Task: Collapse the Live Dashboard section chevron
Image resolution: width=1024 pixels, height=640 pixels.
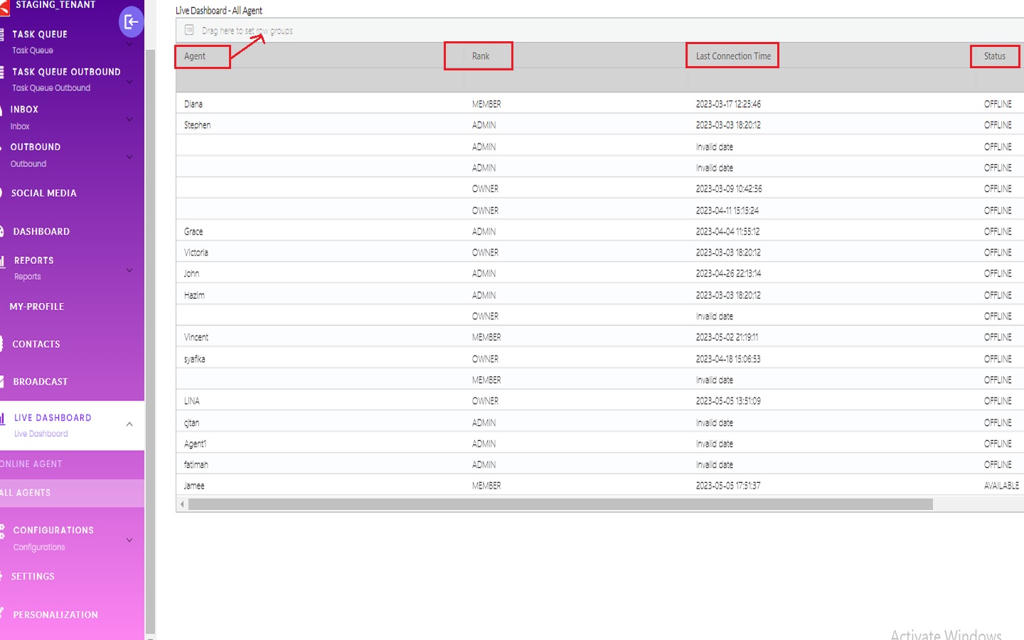Action: [x=129, y=425]
